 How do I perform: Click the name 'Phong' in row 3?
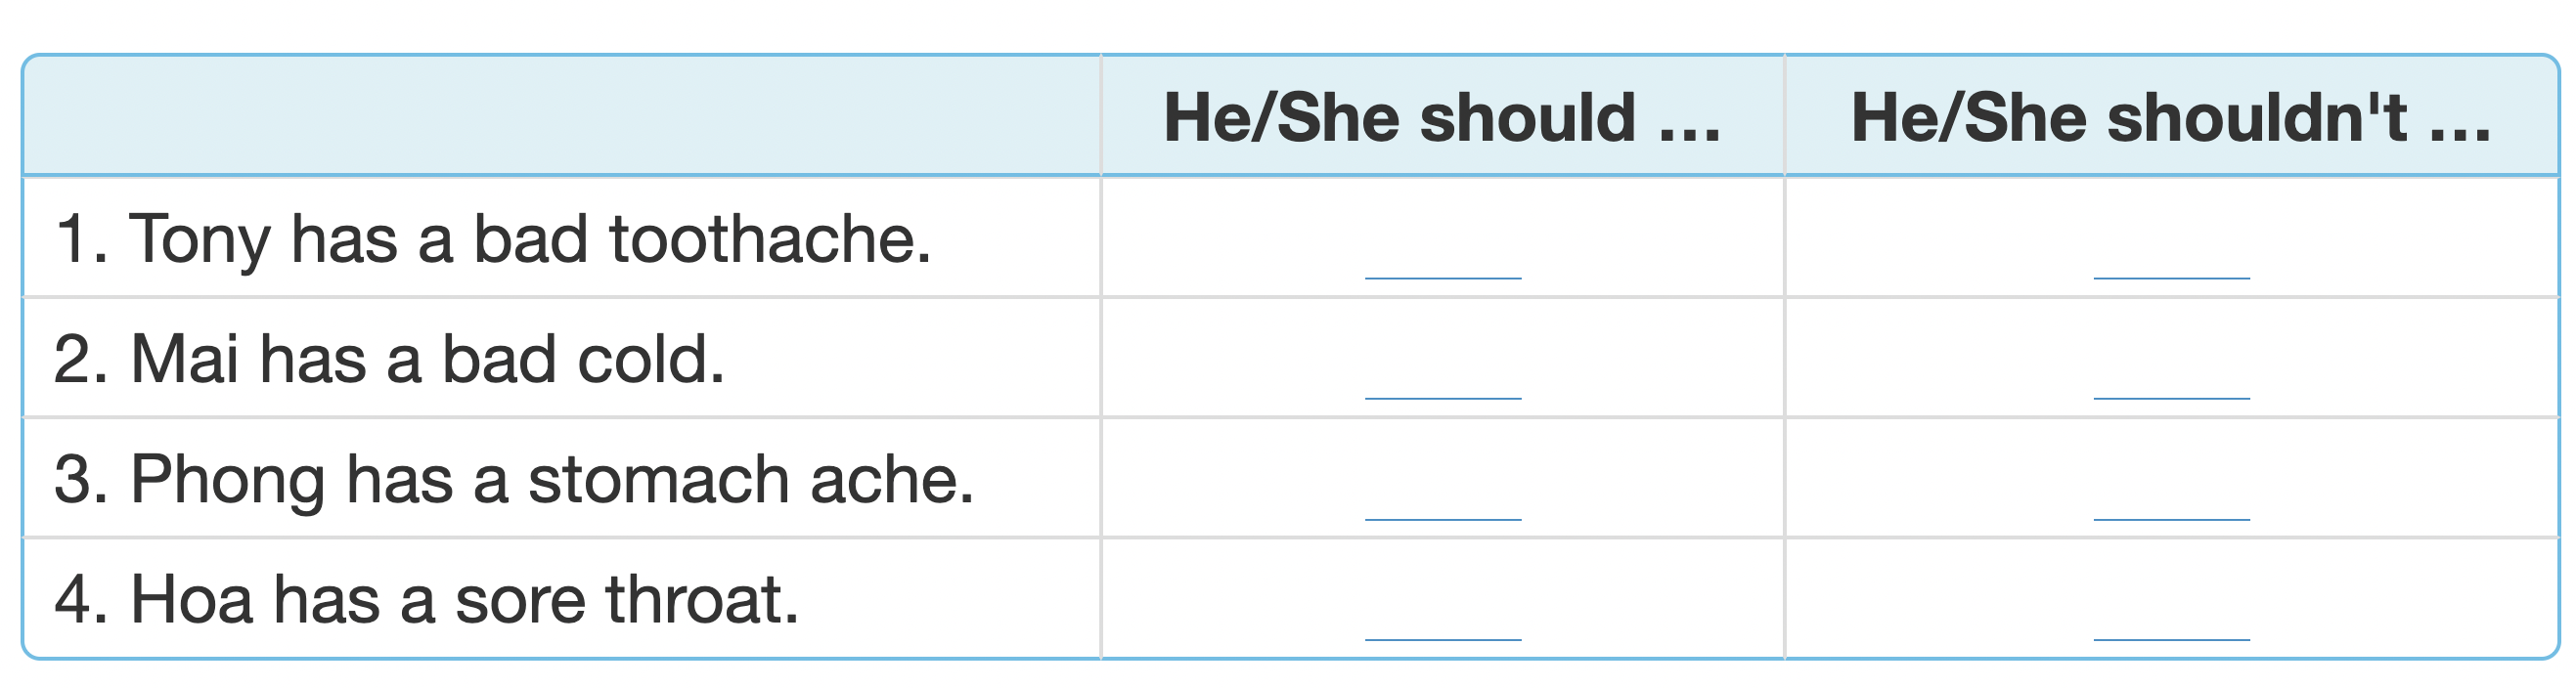pos(227,481)
